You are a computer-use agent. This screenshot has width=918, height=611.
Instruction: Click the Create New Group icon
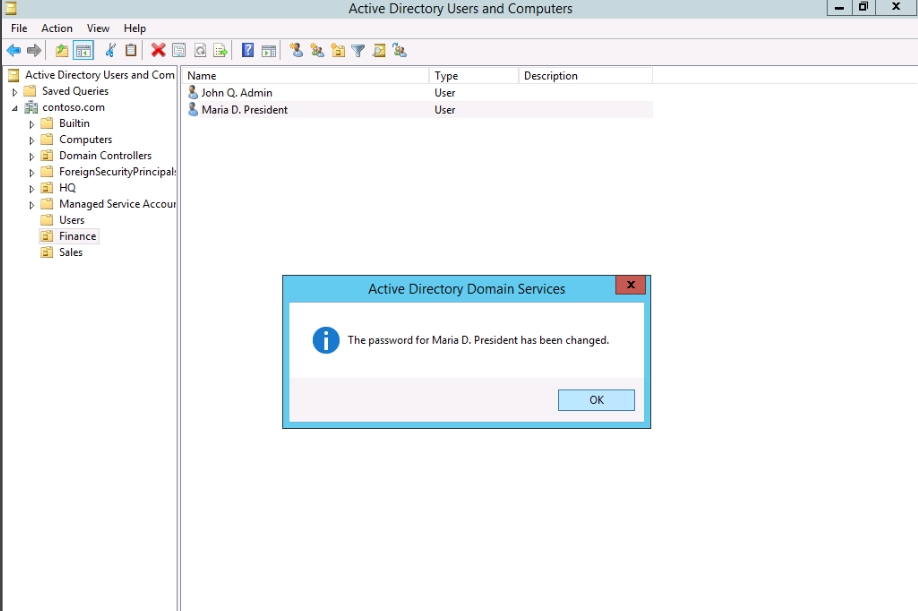point(317,50)
